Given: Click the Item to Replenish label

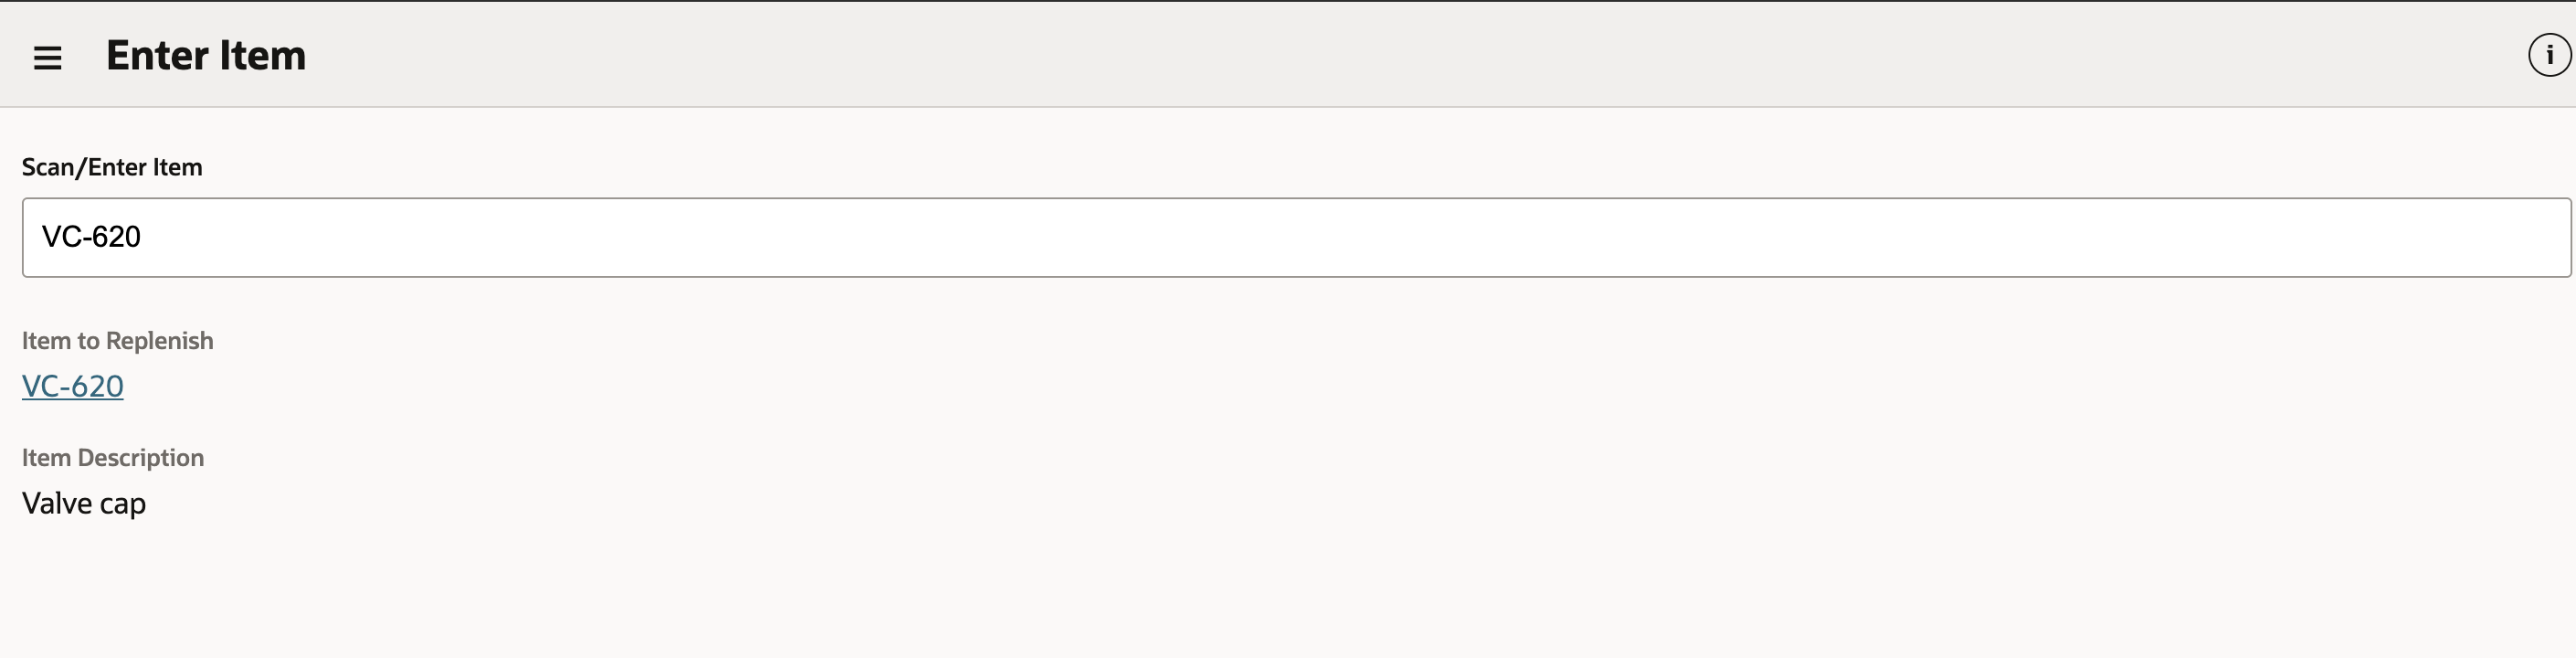Looking at the screenshot, I should [118, 341].
